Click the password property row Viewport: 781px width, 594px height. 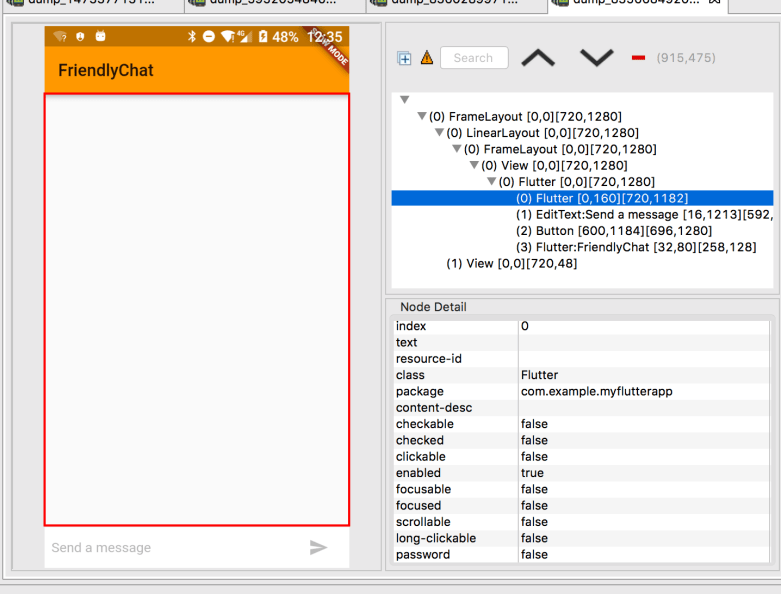(581, 555)
